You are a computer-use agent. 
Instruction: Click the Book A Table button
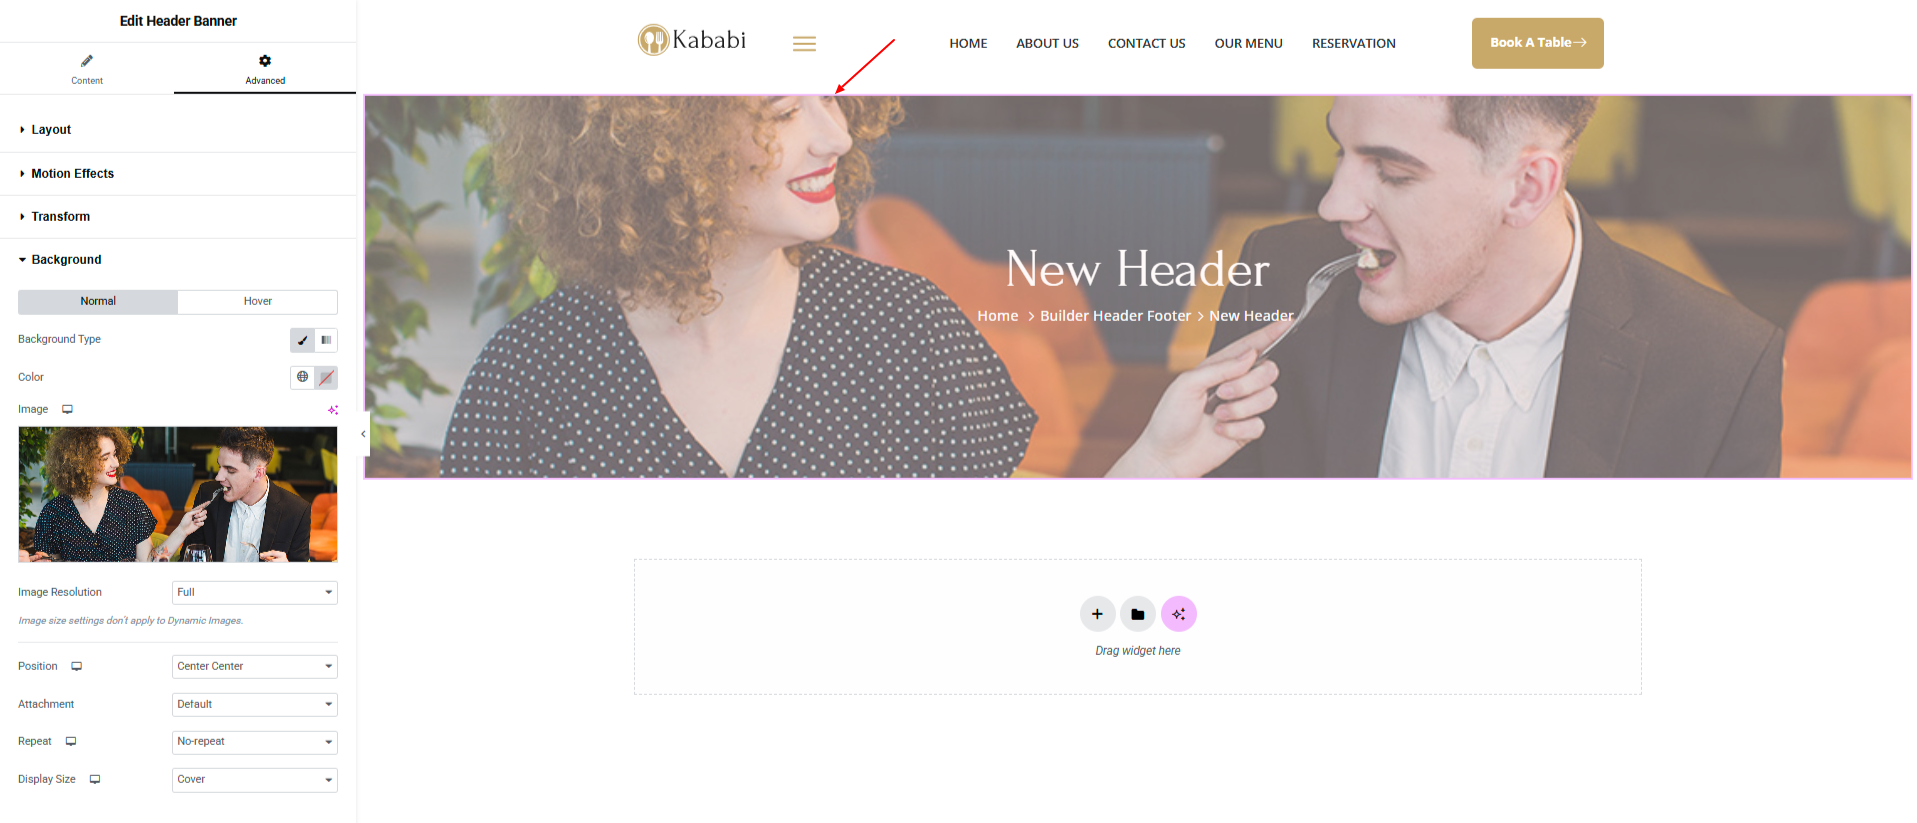click(1537, 43)
